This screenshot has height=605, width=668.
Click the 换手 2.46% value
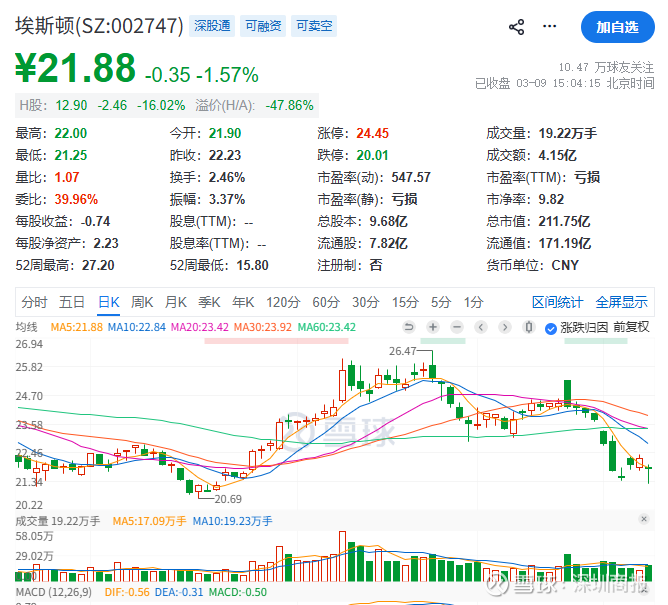(227, 177)
